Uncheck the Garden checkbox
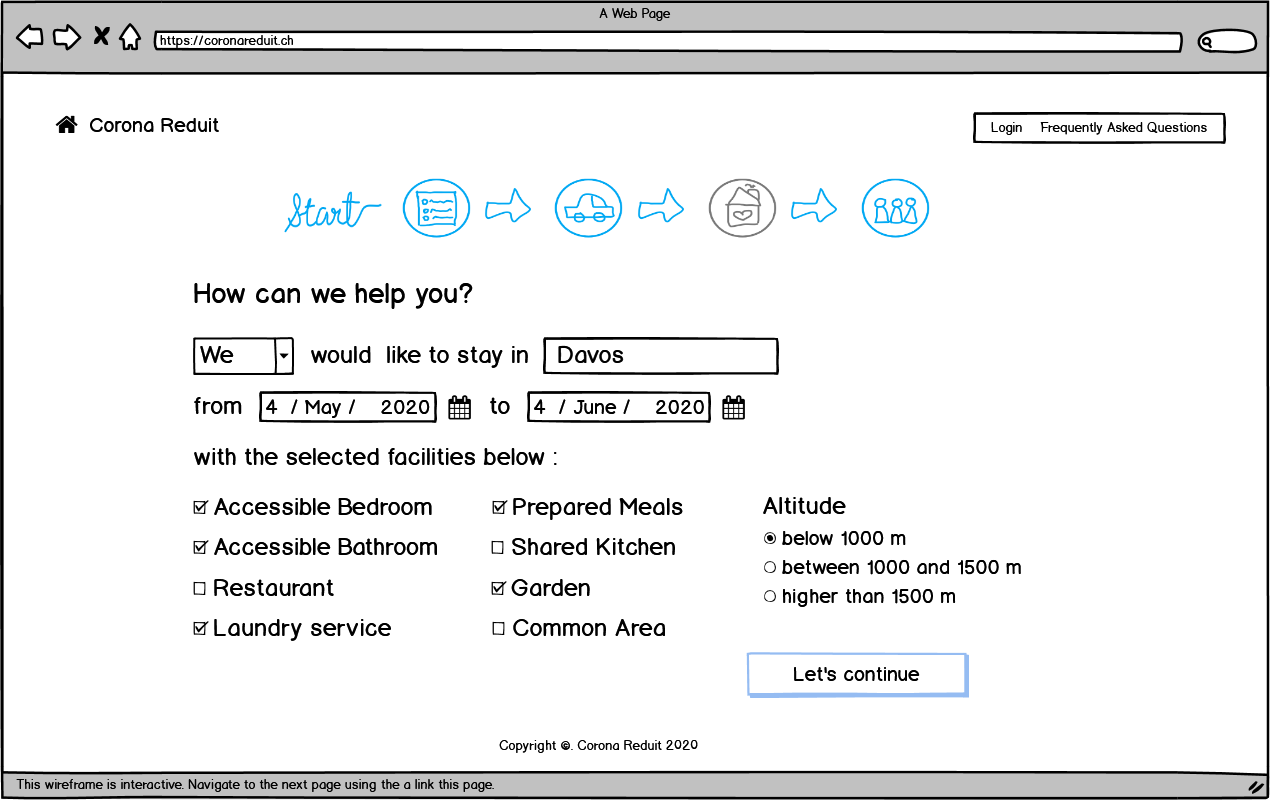The image size is (1270, 800). (x=499, y=589)
